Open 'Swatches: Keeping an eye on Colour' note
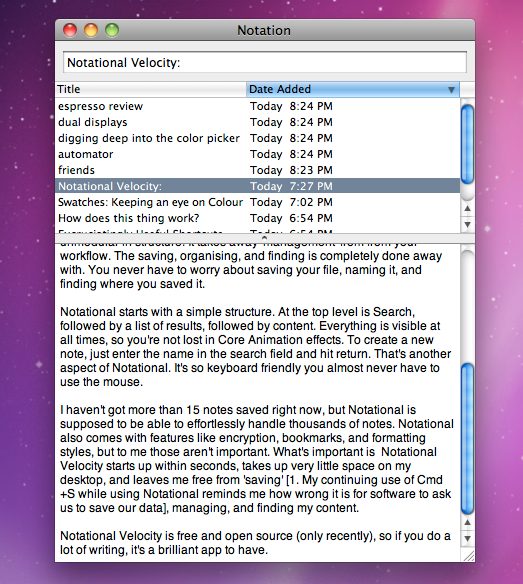The height and width of the screenshot is (584, 523). click(x=257, y=202)
